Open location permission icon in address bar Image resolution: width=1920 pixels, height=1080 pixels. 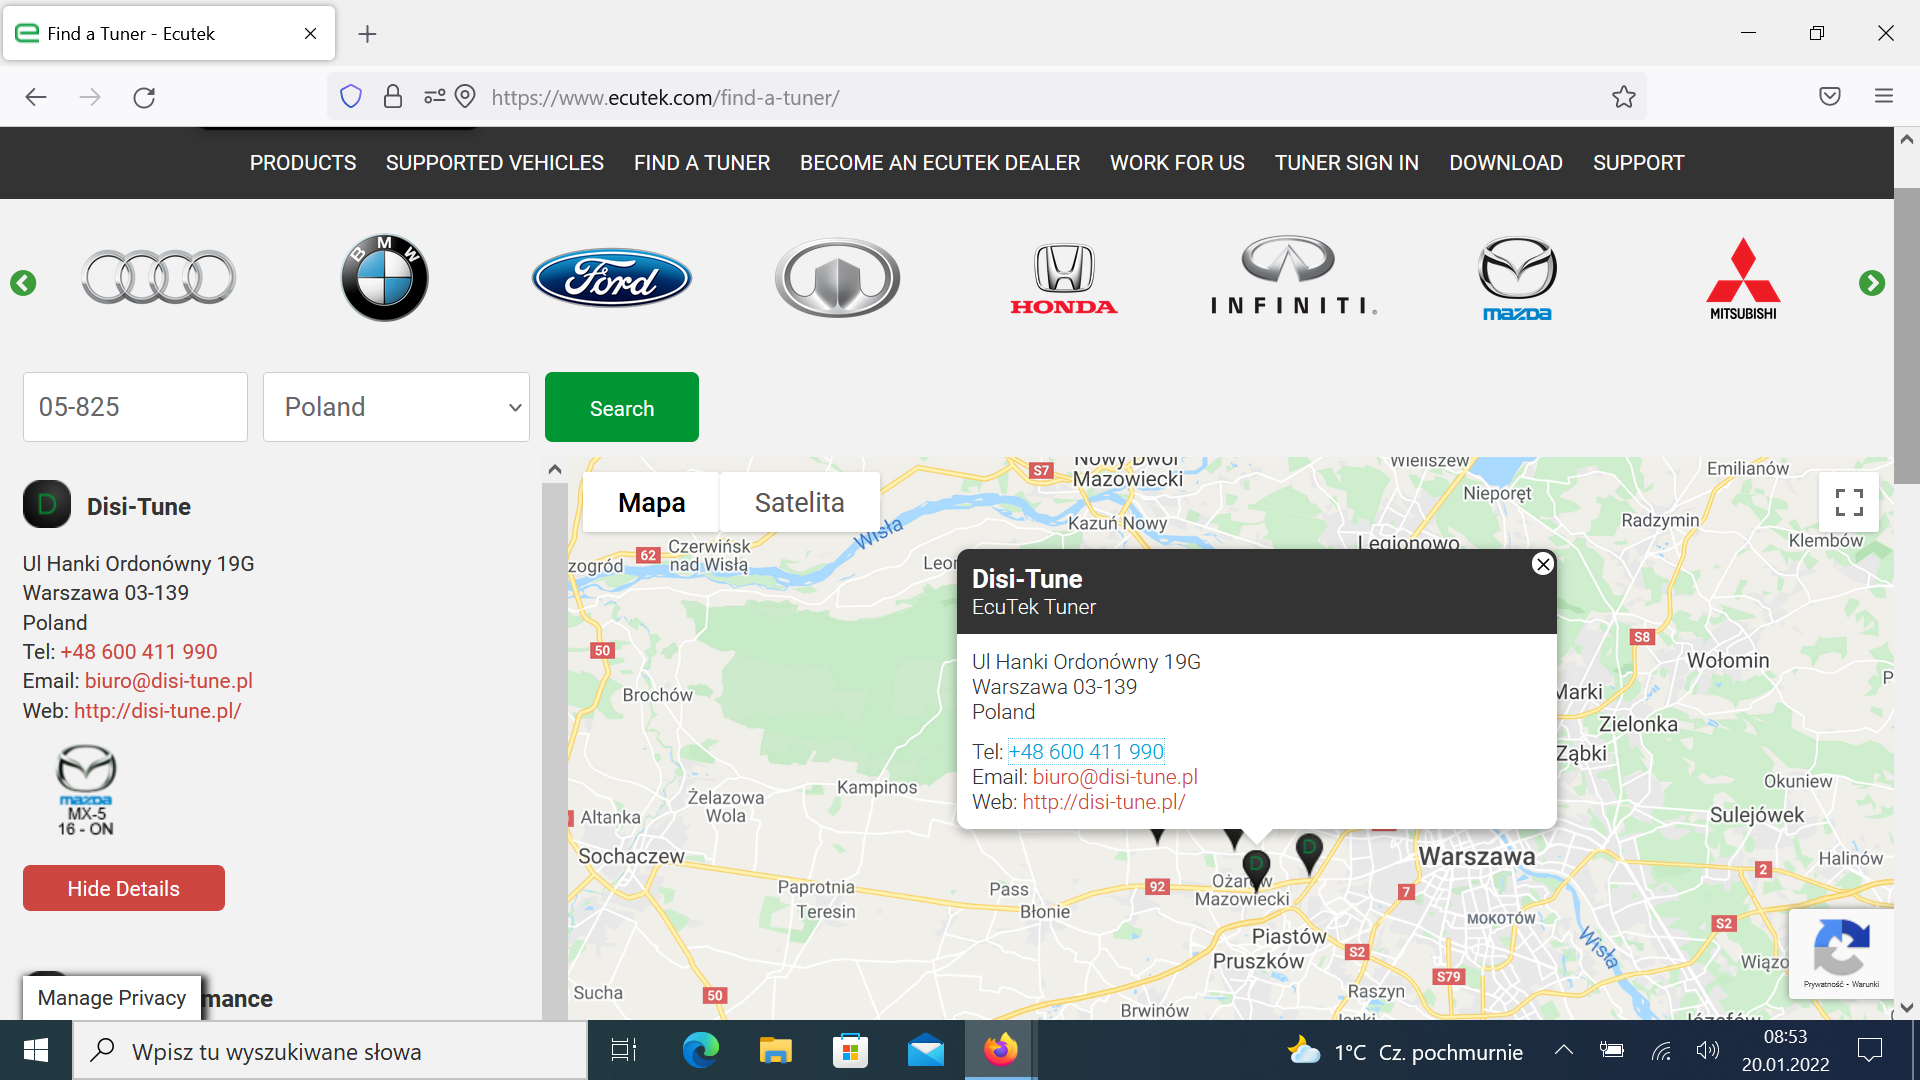click(465, 97)
